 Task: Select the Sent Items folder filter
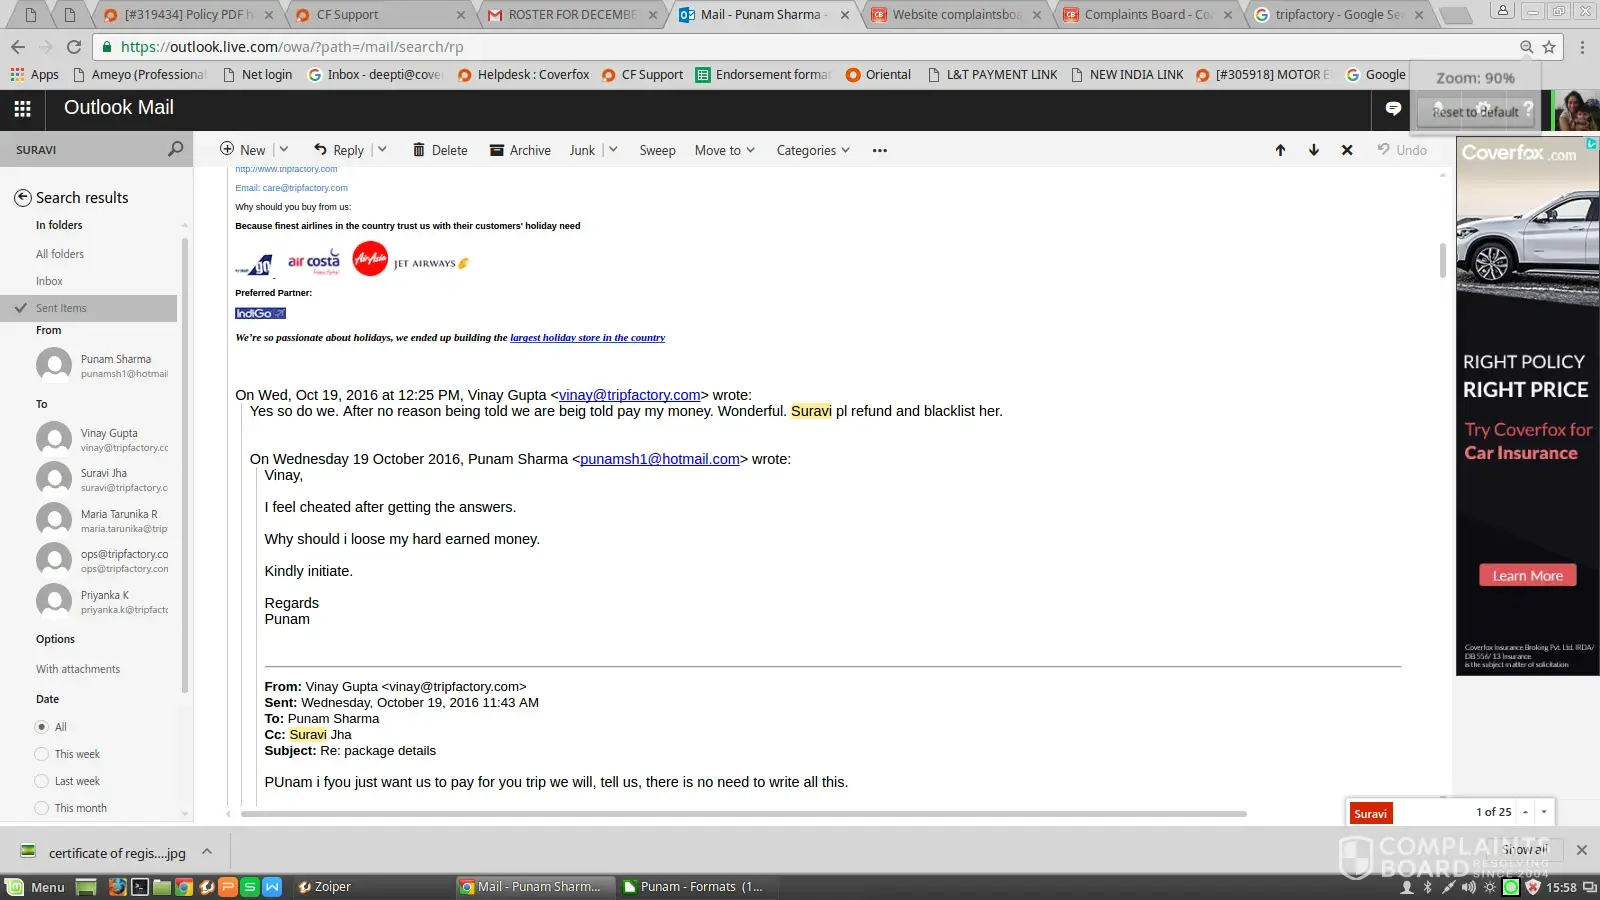tap(89, 308)
